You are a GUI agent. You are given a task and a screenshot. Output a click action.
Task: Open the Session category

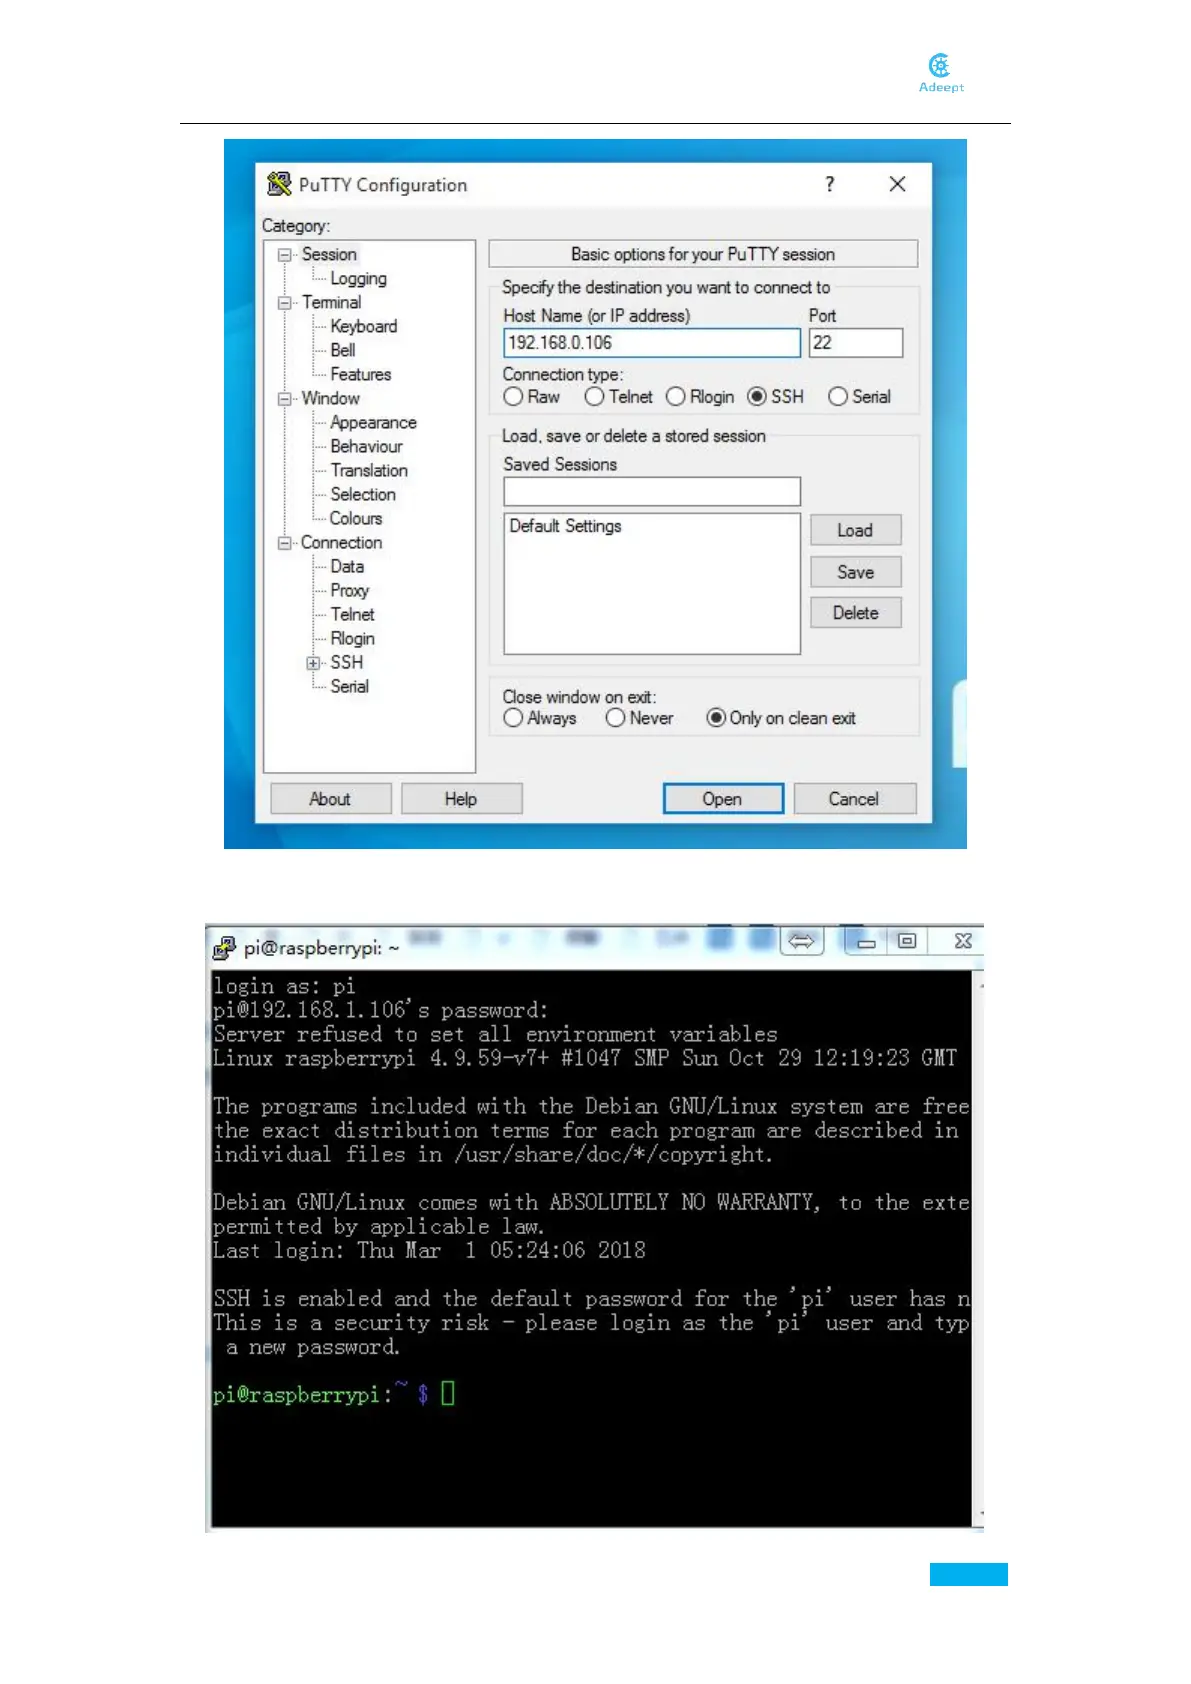[x=329, y=255]
